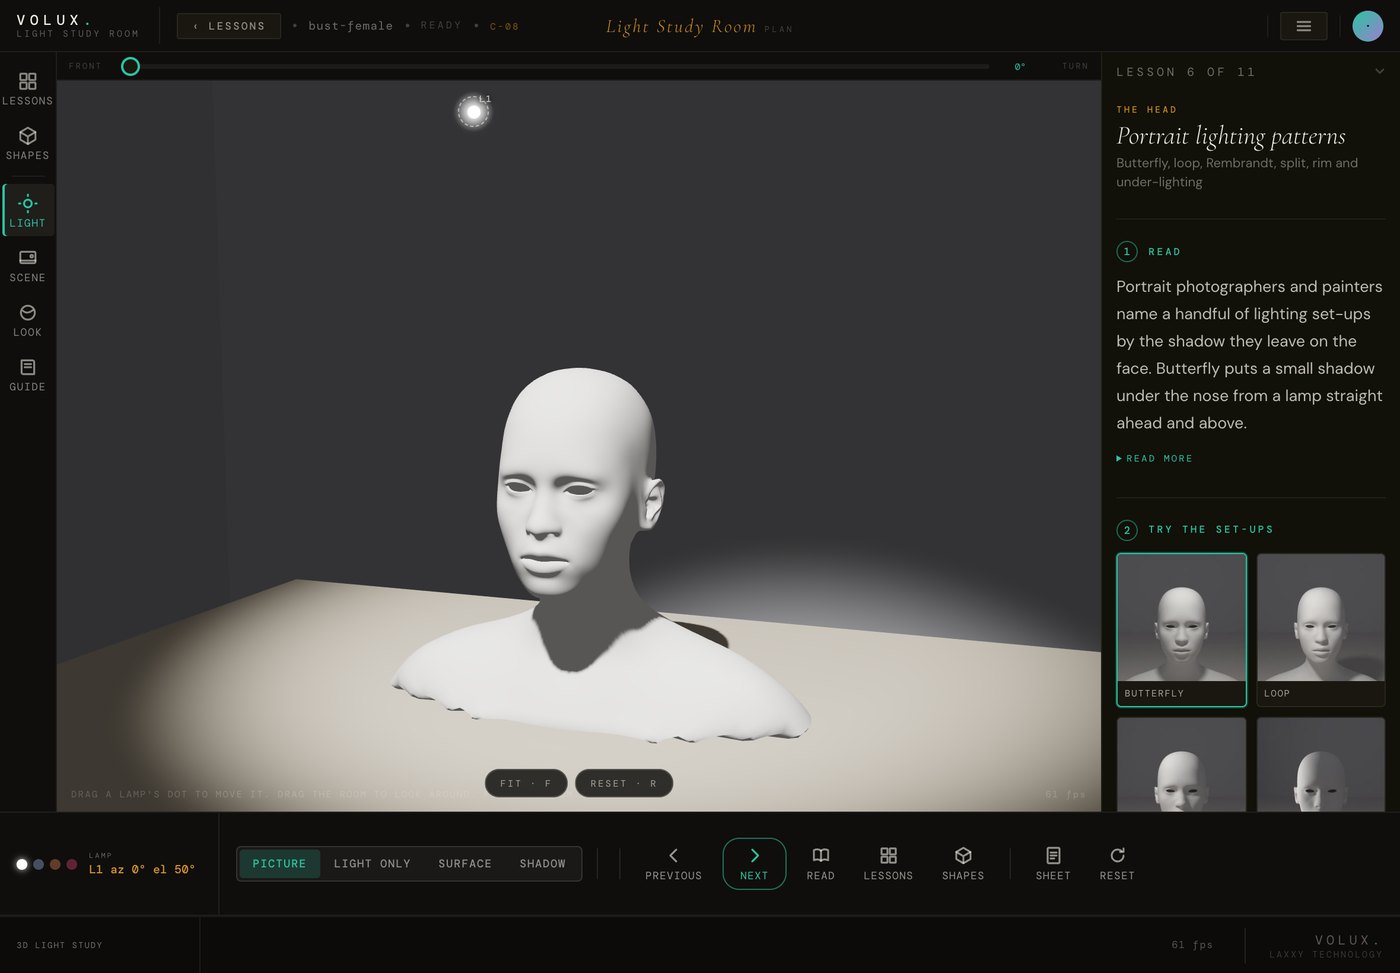This screenshot has height=973, width=1400.
Task: Select third set-up thumbnail below Butterfly
Action: pyautogui.click(x=1181, y=764)
